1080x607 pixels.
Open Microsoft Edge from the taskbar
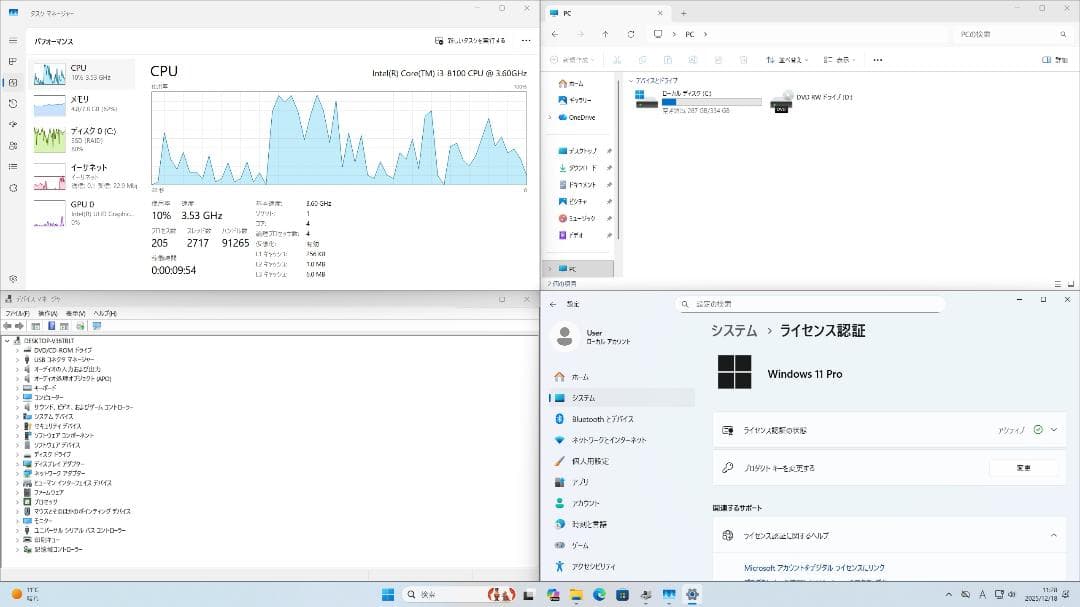click(597, 593)
